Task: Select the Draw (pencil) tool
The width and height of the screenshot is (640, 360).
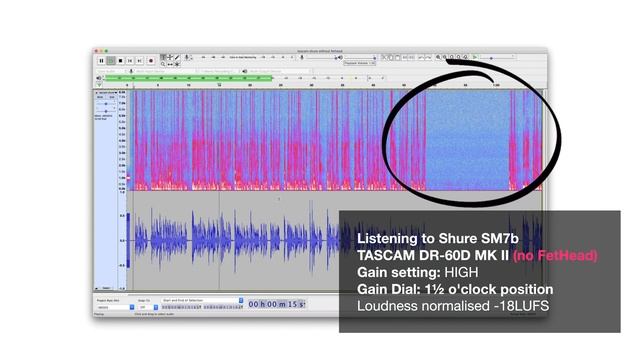Action: click(x=177, y=58)
